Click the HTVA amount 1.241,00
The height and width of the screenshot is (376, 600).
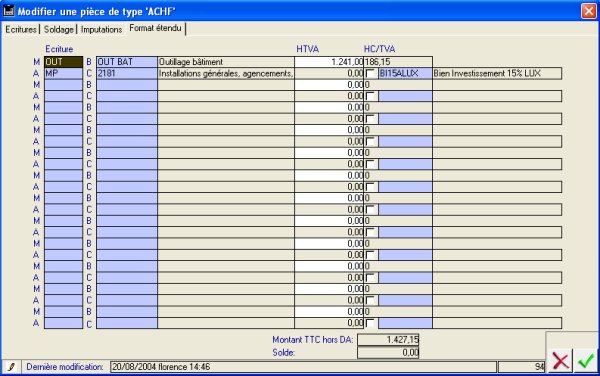pyautogui.click(x=329, y=62)
